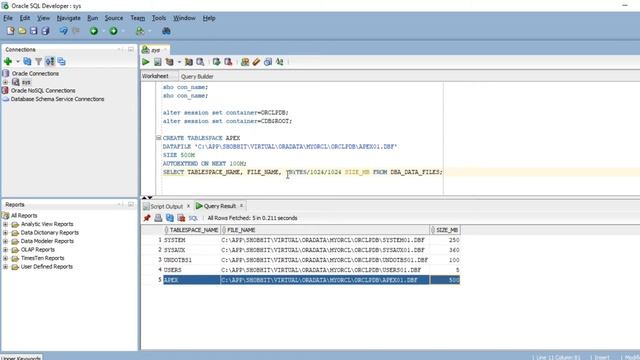
Task: Open the new connection plus dropdown arrow
Action: [x=18, y=62]
